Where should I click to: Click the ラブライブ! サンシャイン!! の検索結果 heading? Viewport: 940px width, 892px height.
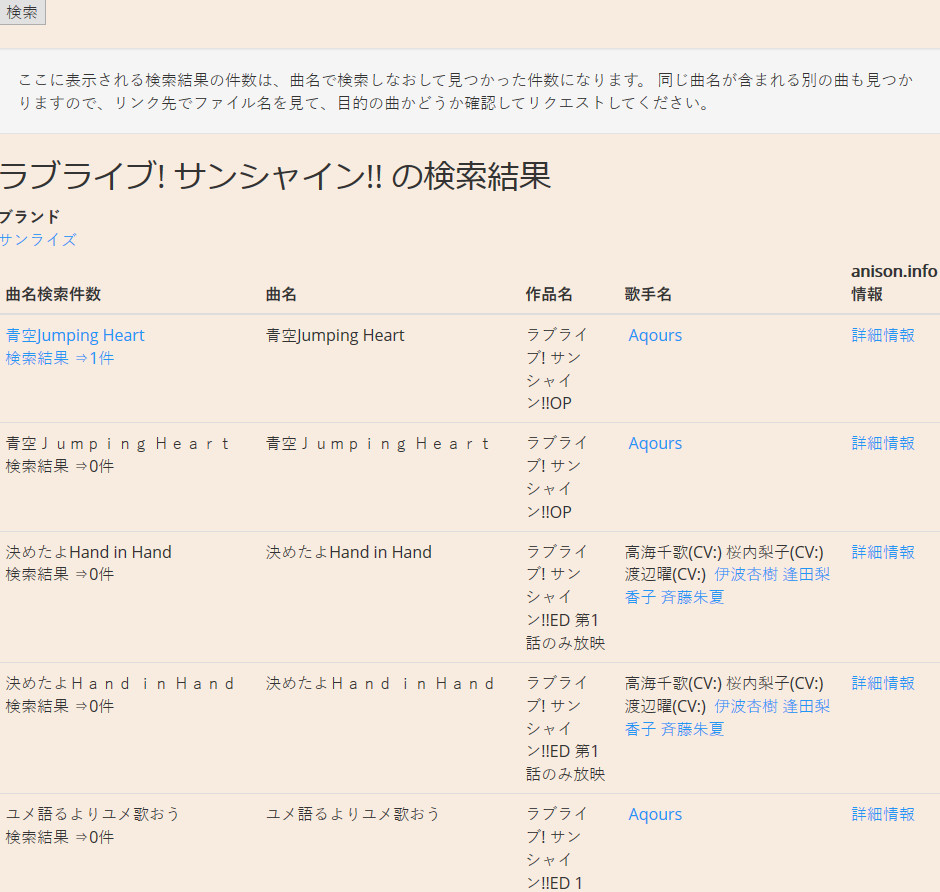tap(275, 176)
